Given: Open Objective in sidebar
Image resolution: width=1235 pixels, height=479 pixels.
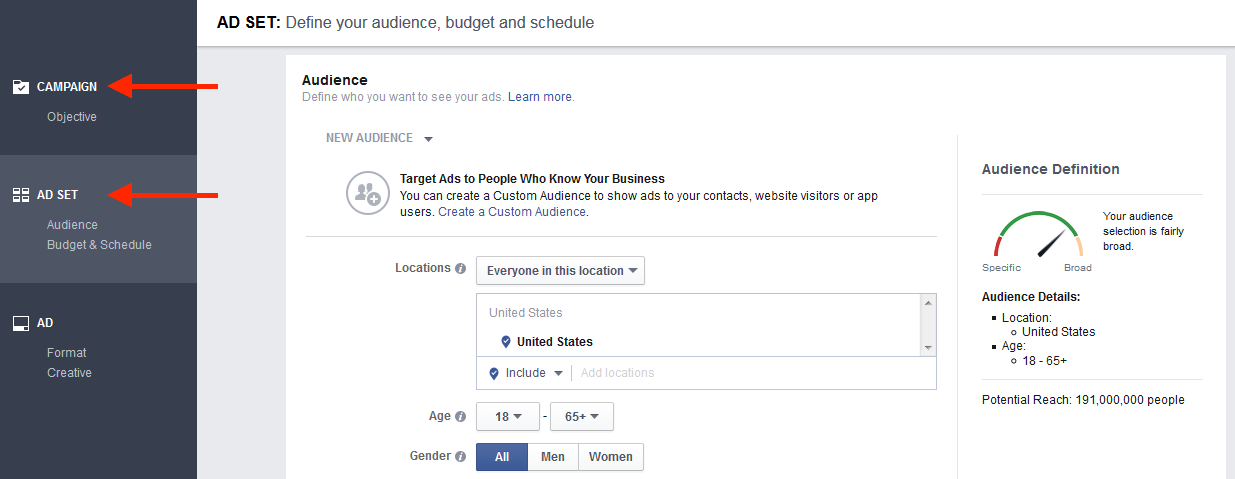Looking at the screenshot, I should click(x=72, y=117).
